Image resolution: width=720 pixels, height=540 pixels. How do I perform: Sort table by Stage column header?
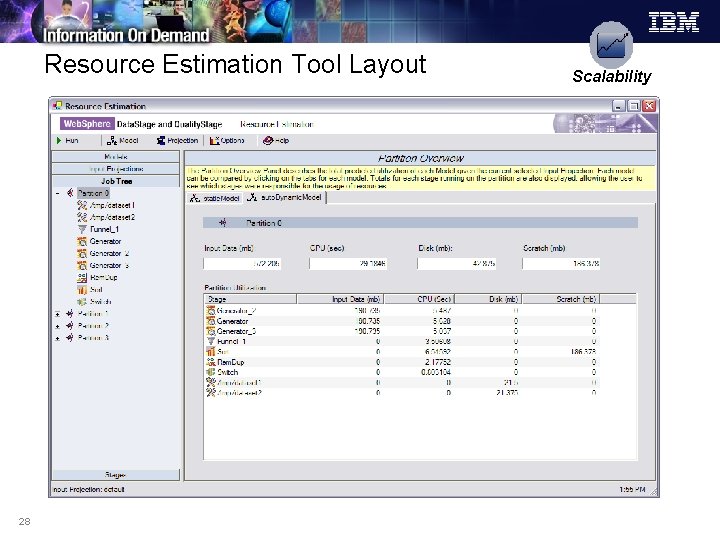coord(250,299)
